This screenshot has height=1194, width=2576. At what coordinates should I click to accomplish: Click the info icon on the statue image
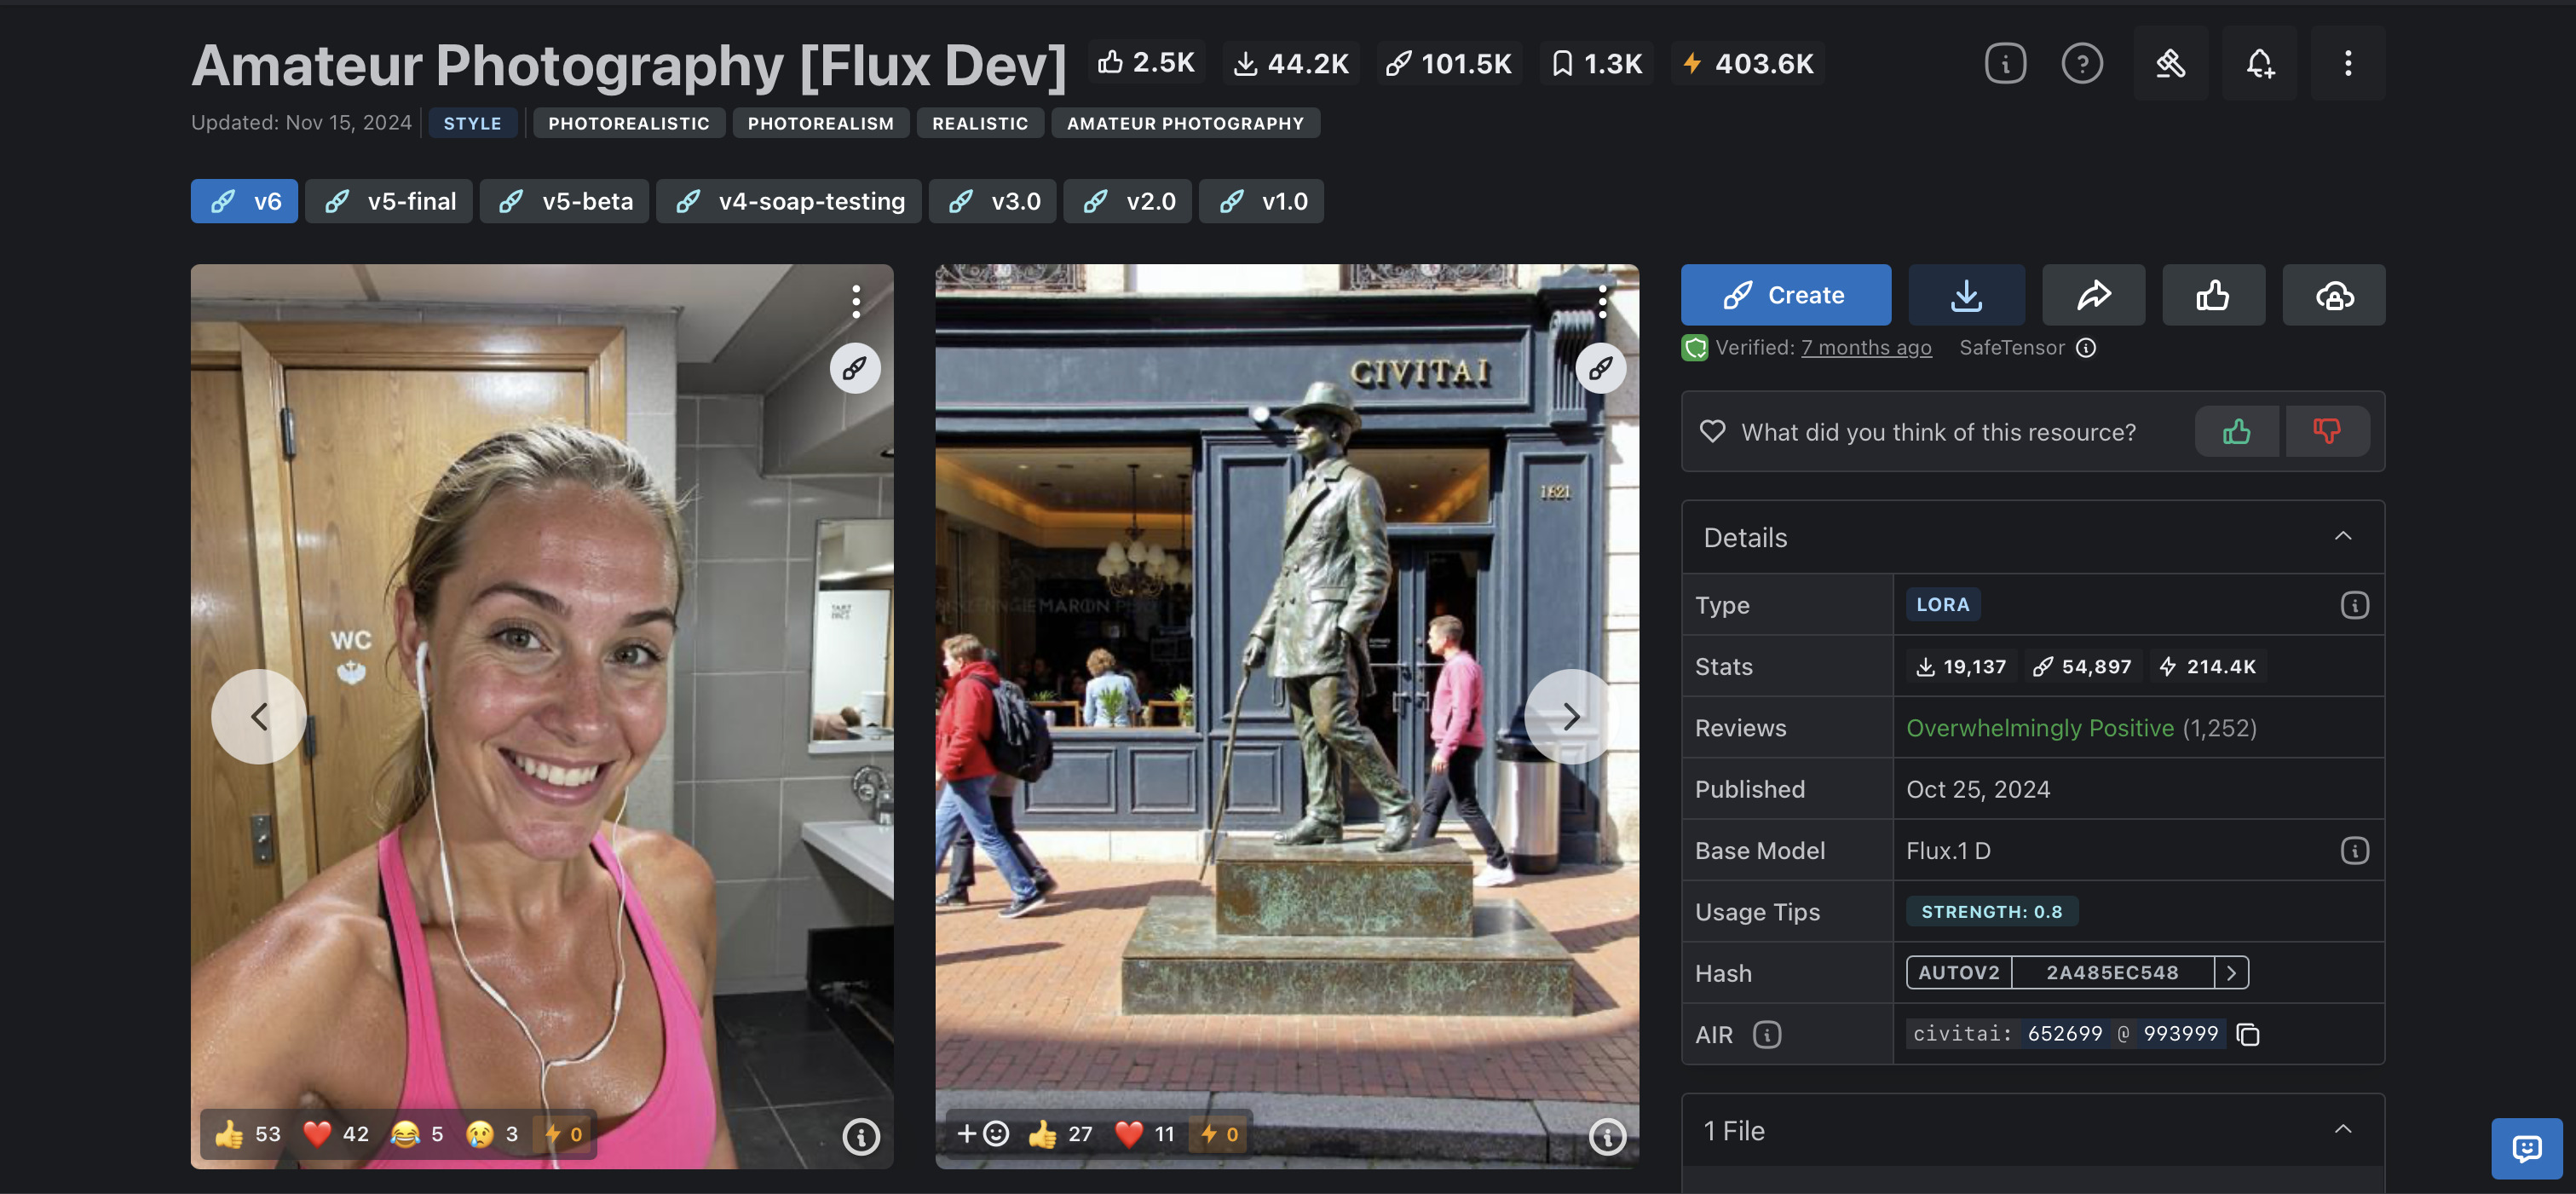(1607, 1136)
